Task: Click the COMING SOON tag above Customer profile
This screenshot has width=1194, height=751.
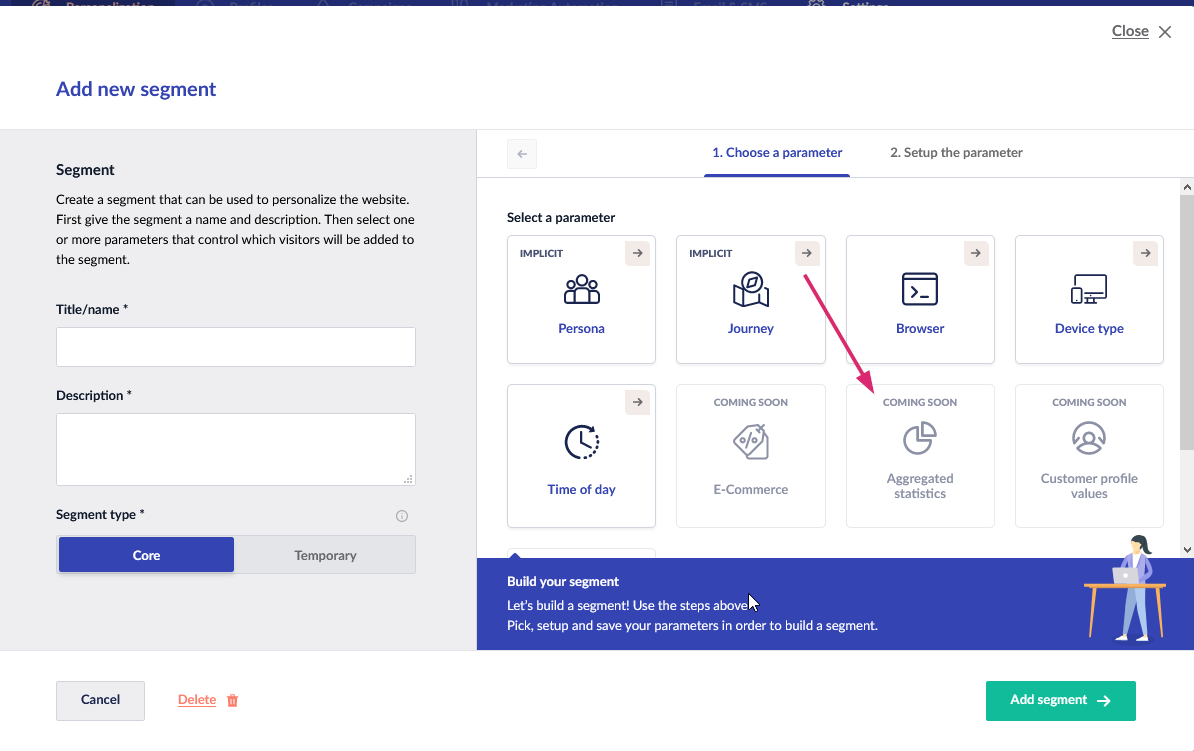Action: (x=1089, y=402)
